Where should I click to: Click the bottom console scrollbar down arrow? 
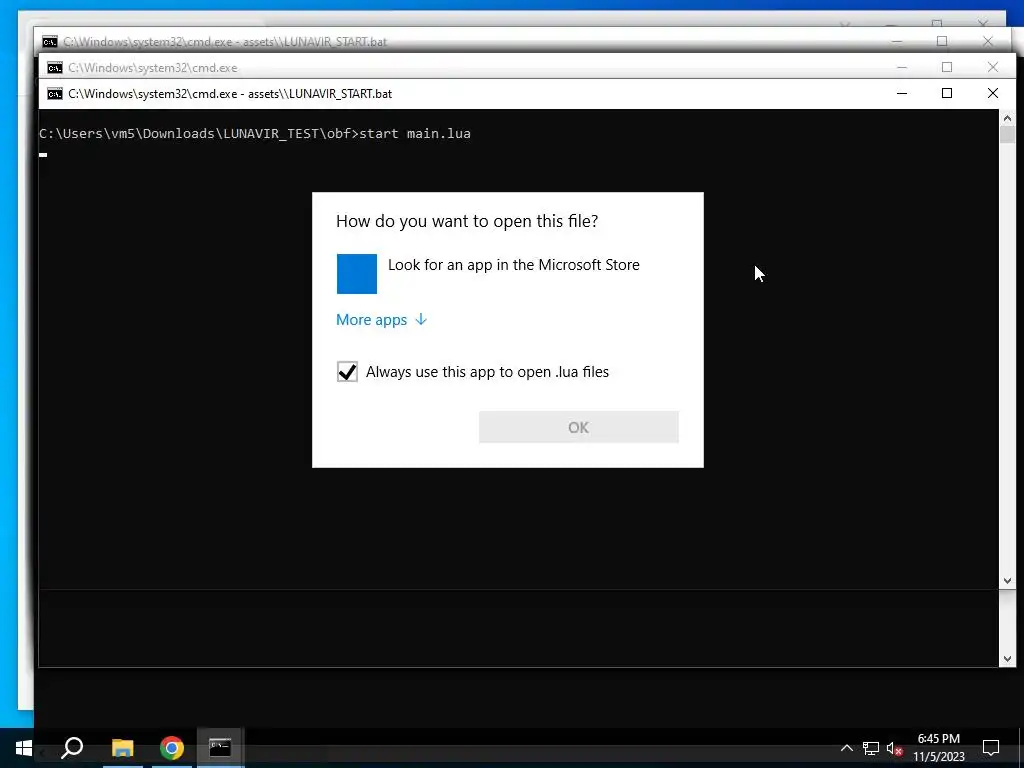1007,659
